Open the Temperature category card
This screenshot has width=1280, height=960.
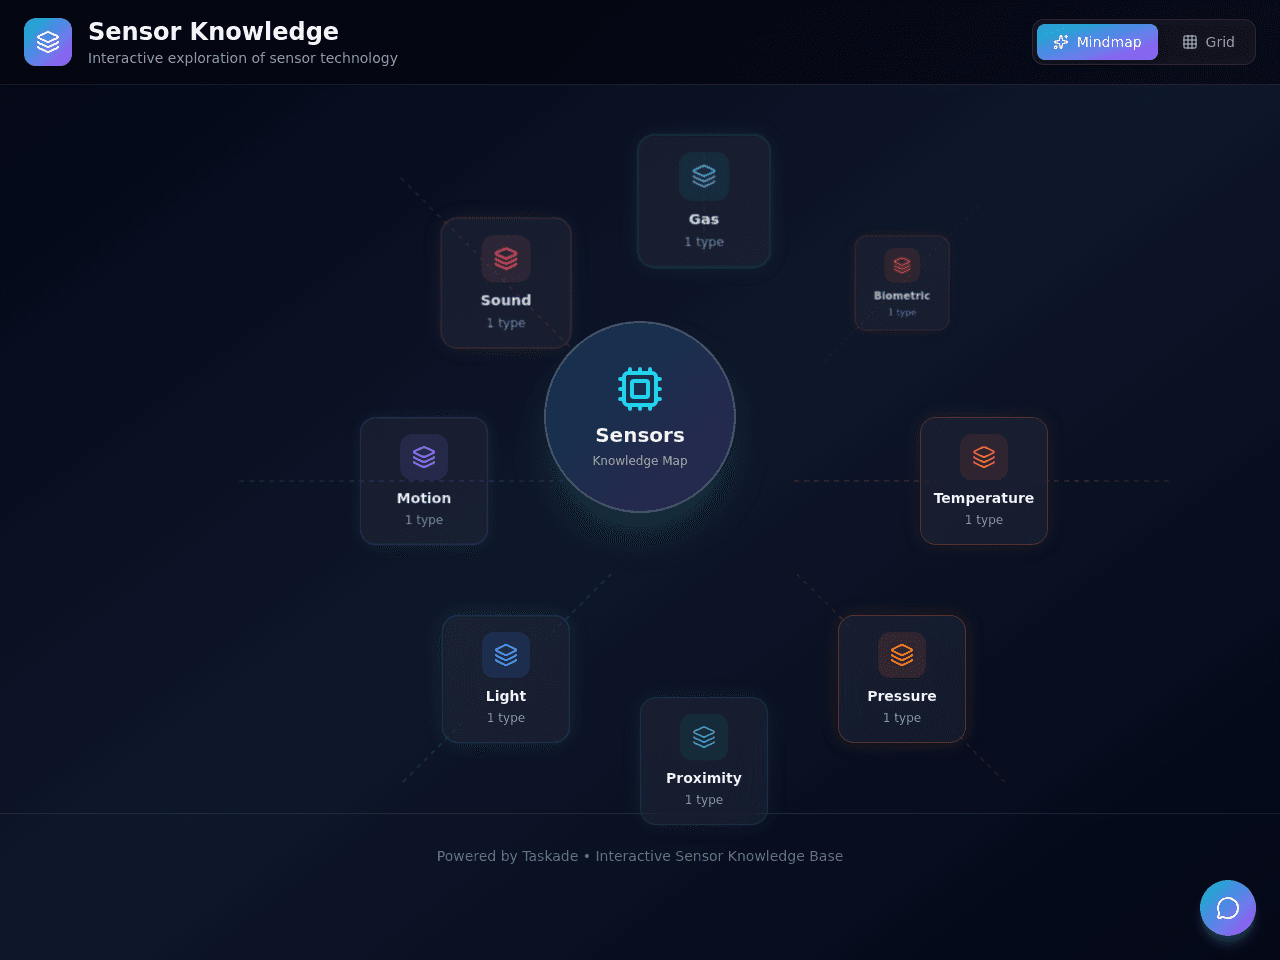click(984, 481)
